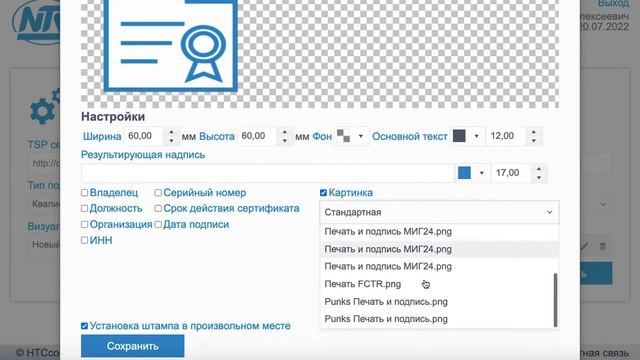Screen dimensions: 640x360
Task: Decrease the caption size 17,00 arrow
Action: (x=539, y=178)
